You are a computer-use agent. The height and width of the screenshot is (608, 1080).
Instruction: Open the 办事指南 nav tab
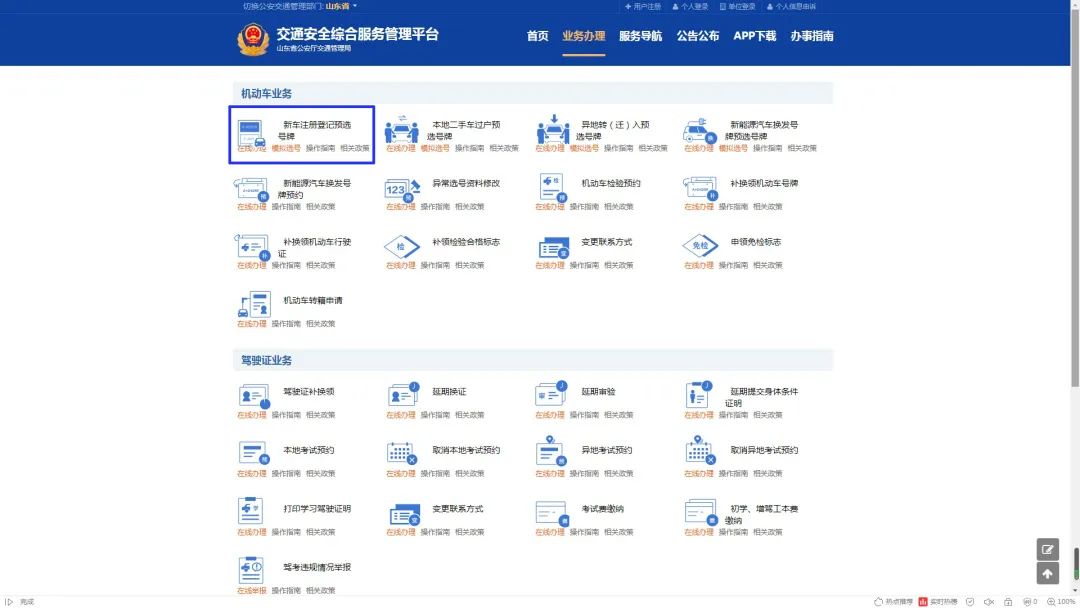[811, 36]
